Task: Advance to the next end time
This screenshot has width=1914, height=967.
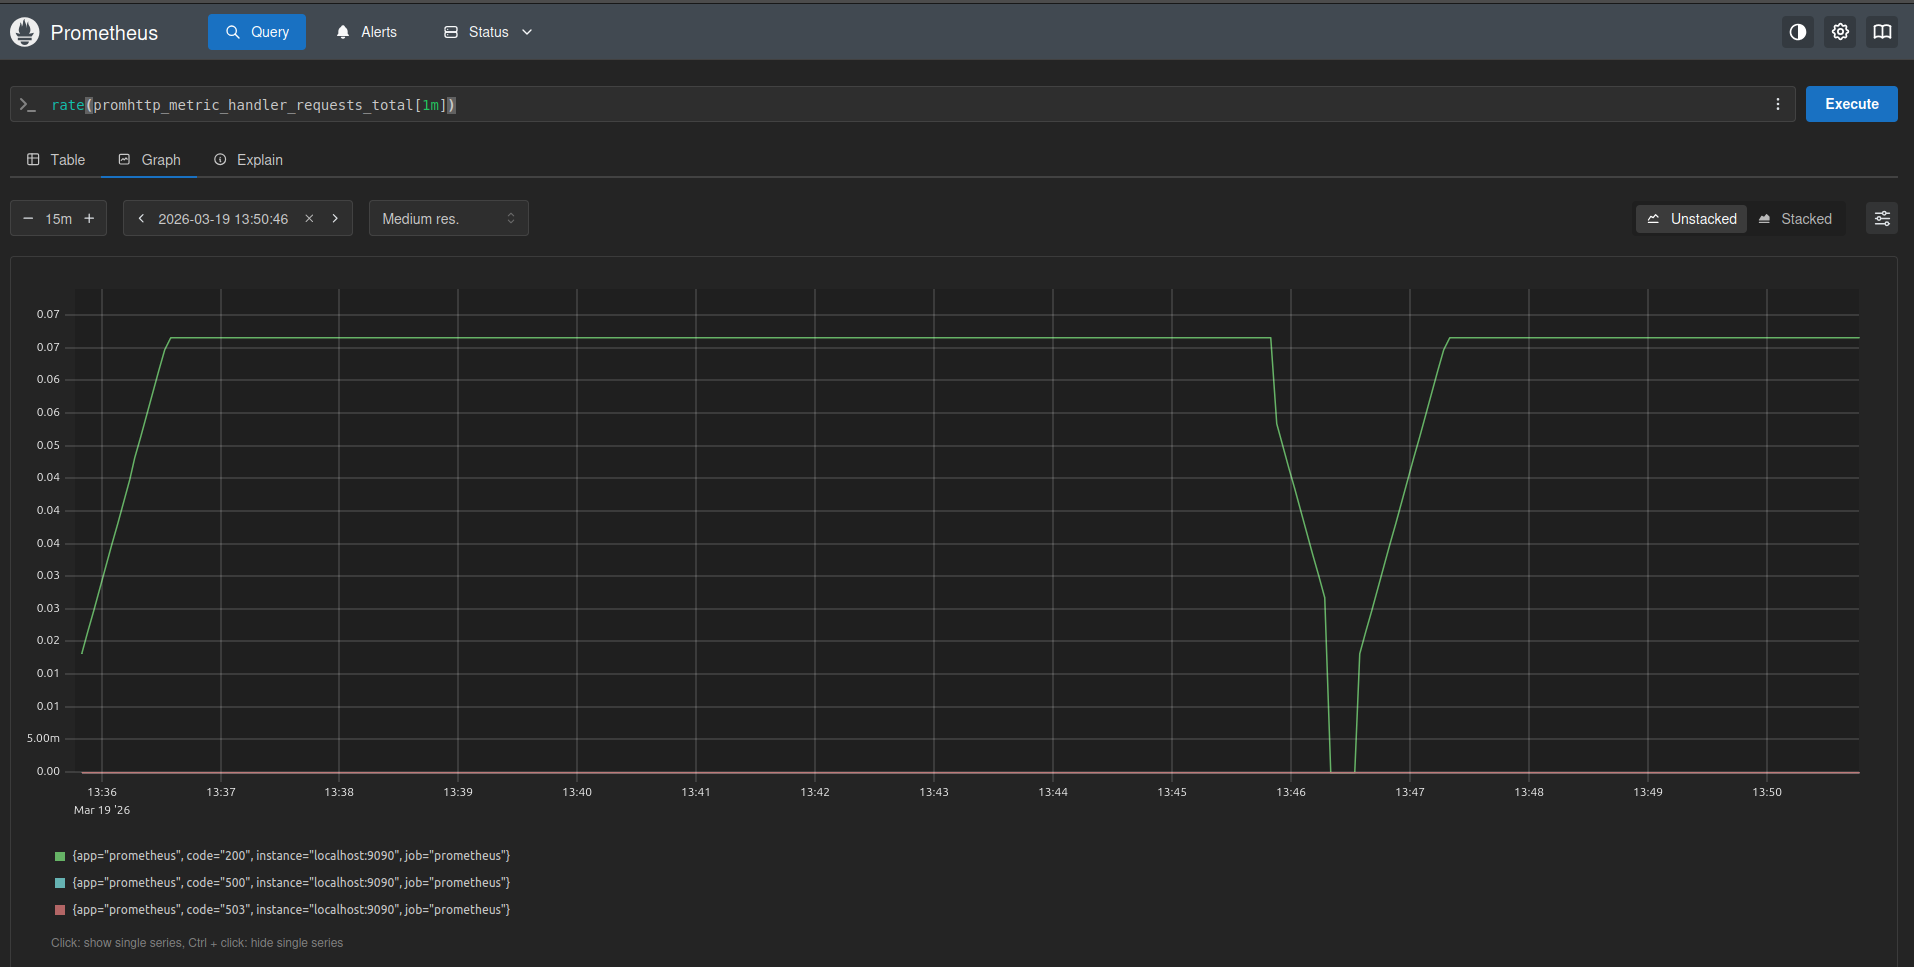Action: tap(335, 219)
